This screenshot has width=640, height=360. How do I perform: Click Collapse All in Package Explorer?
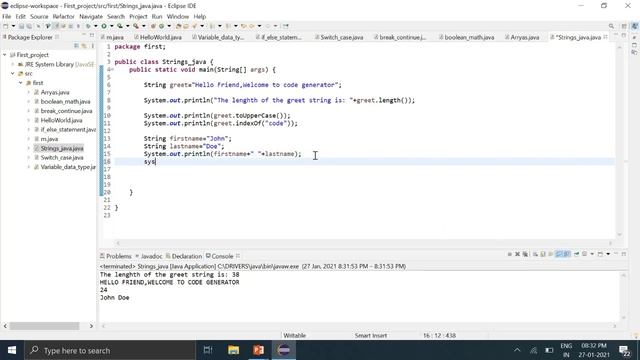(76, 46)
